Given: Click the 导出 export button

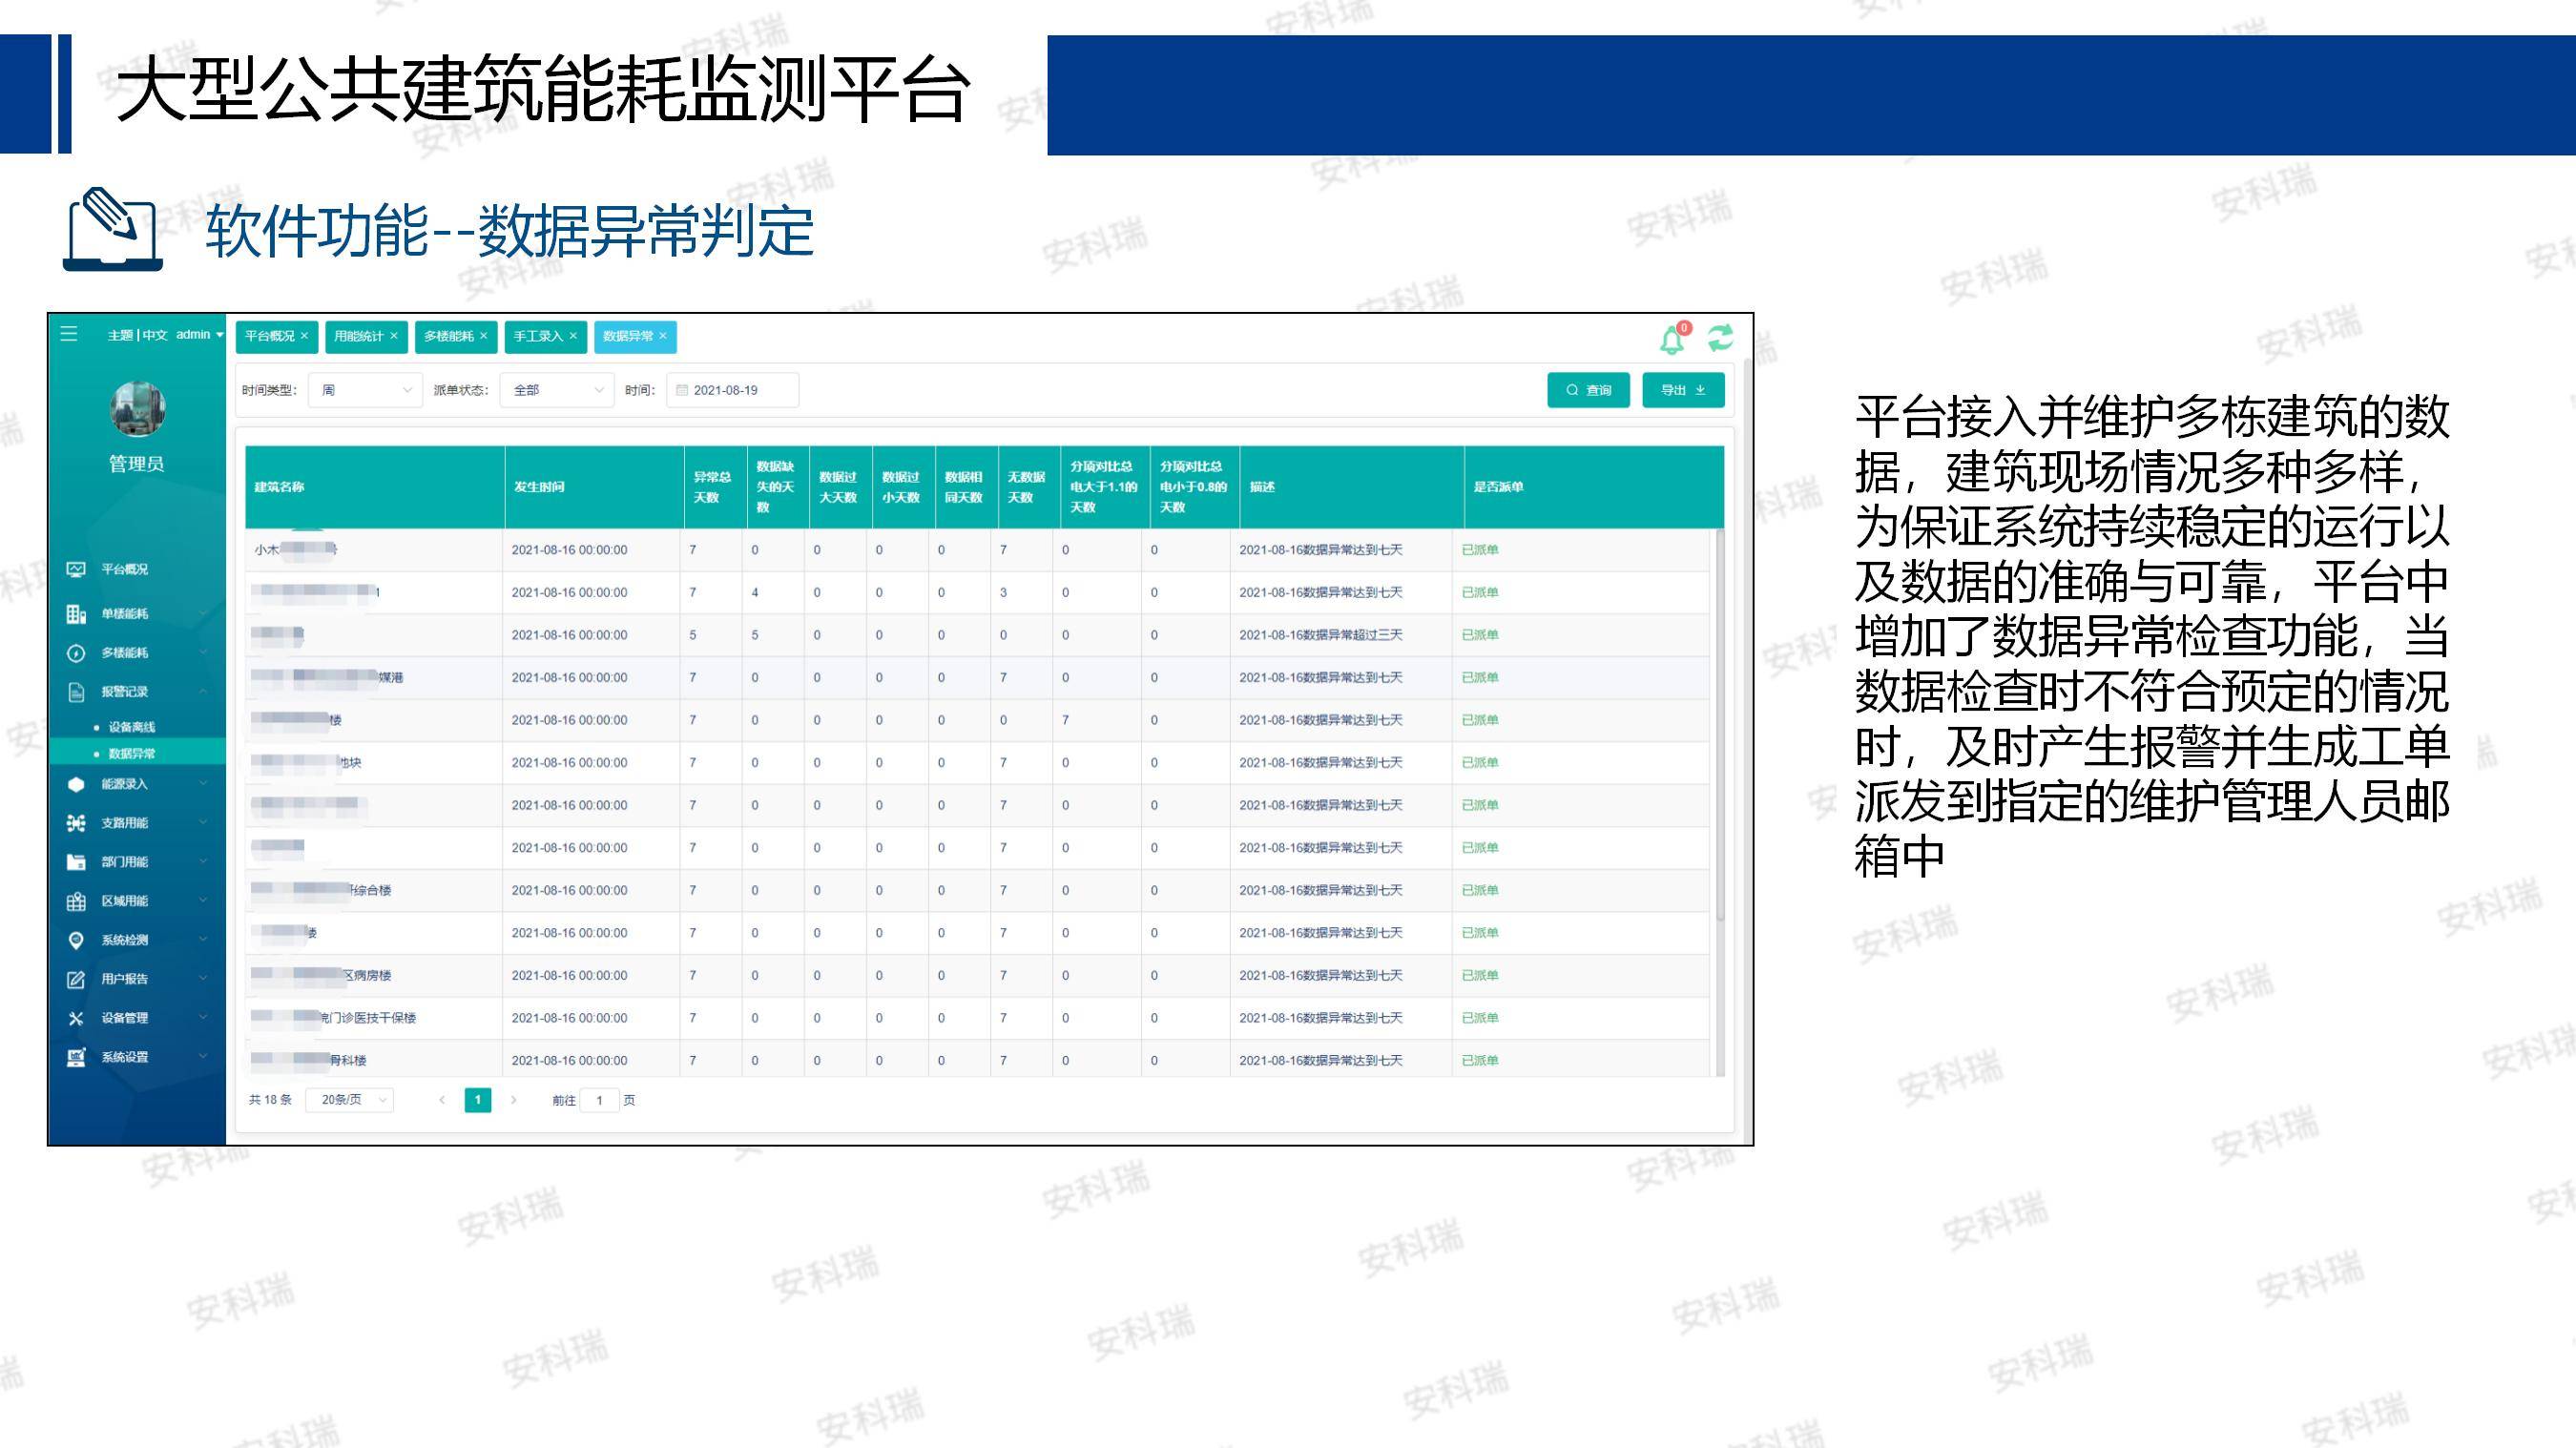Looking at the screenshot, I should pos(1683,390).
